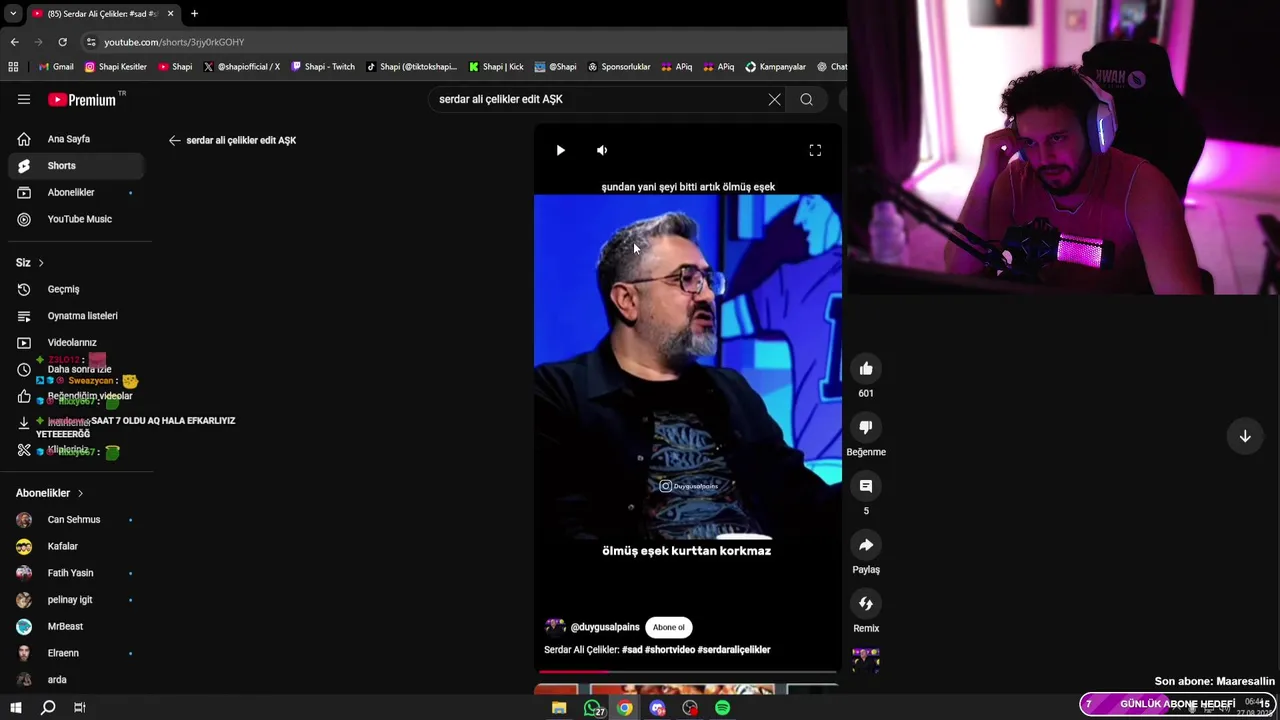1280x720 pixels.
Task: Open the Windows taskbar search
Action: click(x=47, y=708)
